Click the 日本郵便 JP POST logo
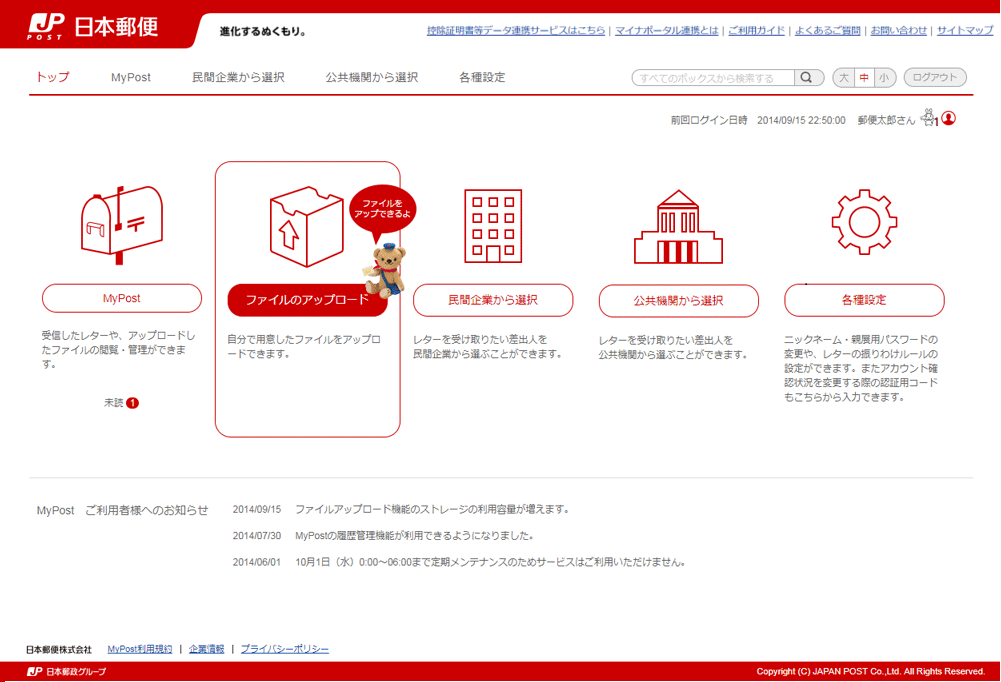The height and width of the screenshot is (682, 1001). point(93,27)
